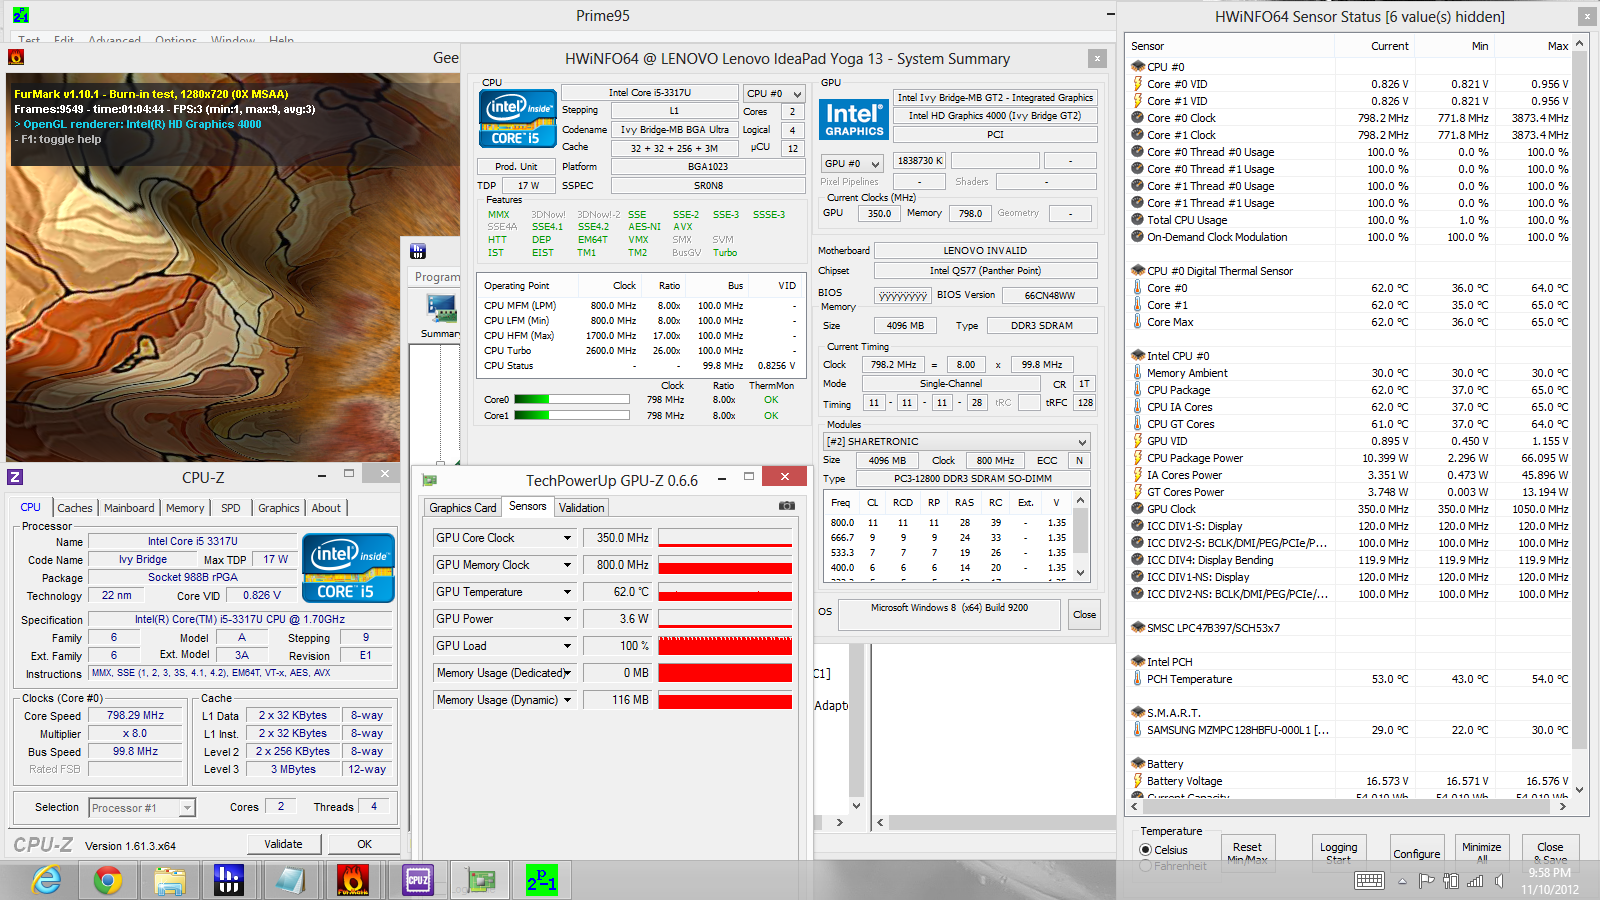Expand the [#2] SHARETRONIC memory module dropdown

click(956, 441)
